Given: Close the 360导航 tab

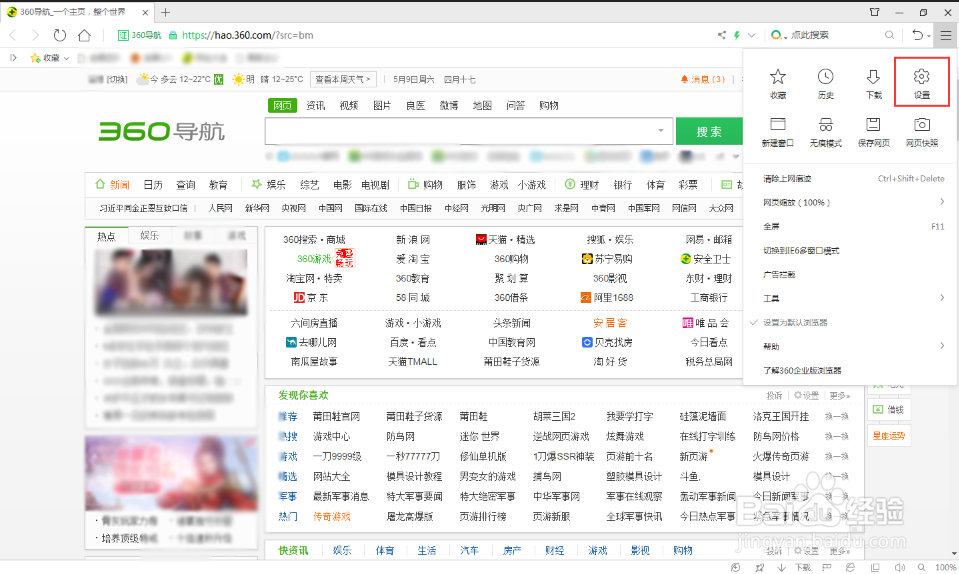Looking at the screenshot, I should 145,12.
